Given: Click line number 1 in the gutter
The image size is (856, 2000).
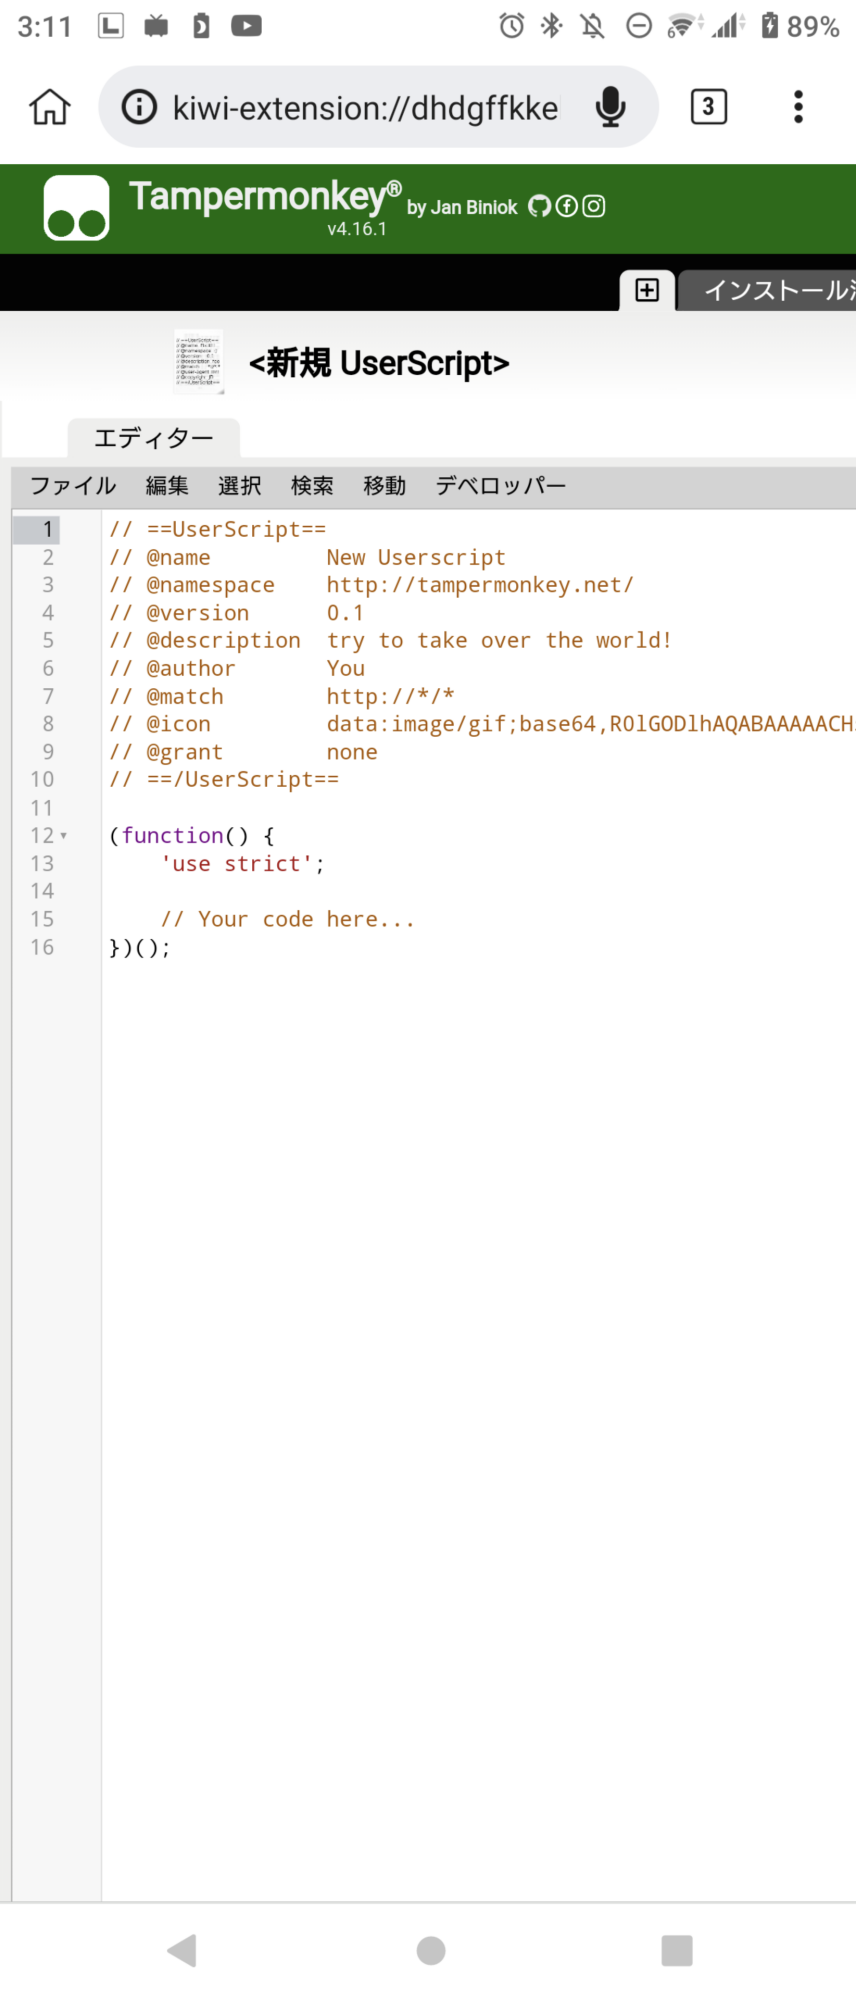Looking at the screenshot, I should (x=47, y=529).
